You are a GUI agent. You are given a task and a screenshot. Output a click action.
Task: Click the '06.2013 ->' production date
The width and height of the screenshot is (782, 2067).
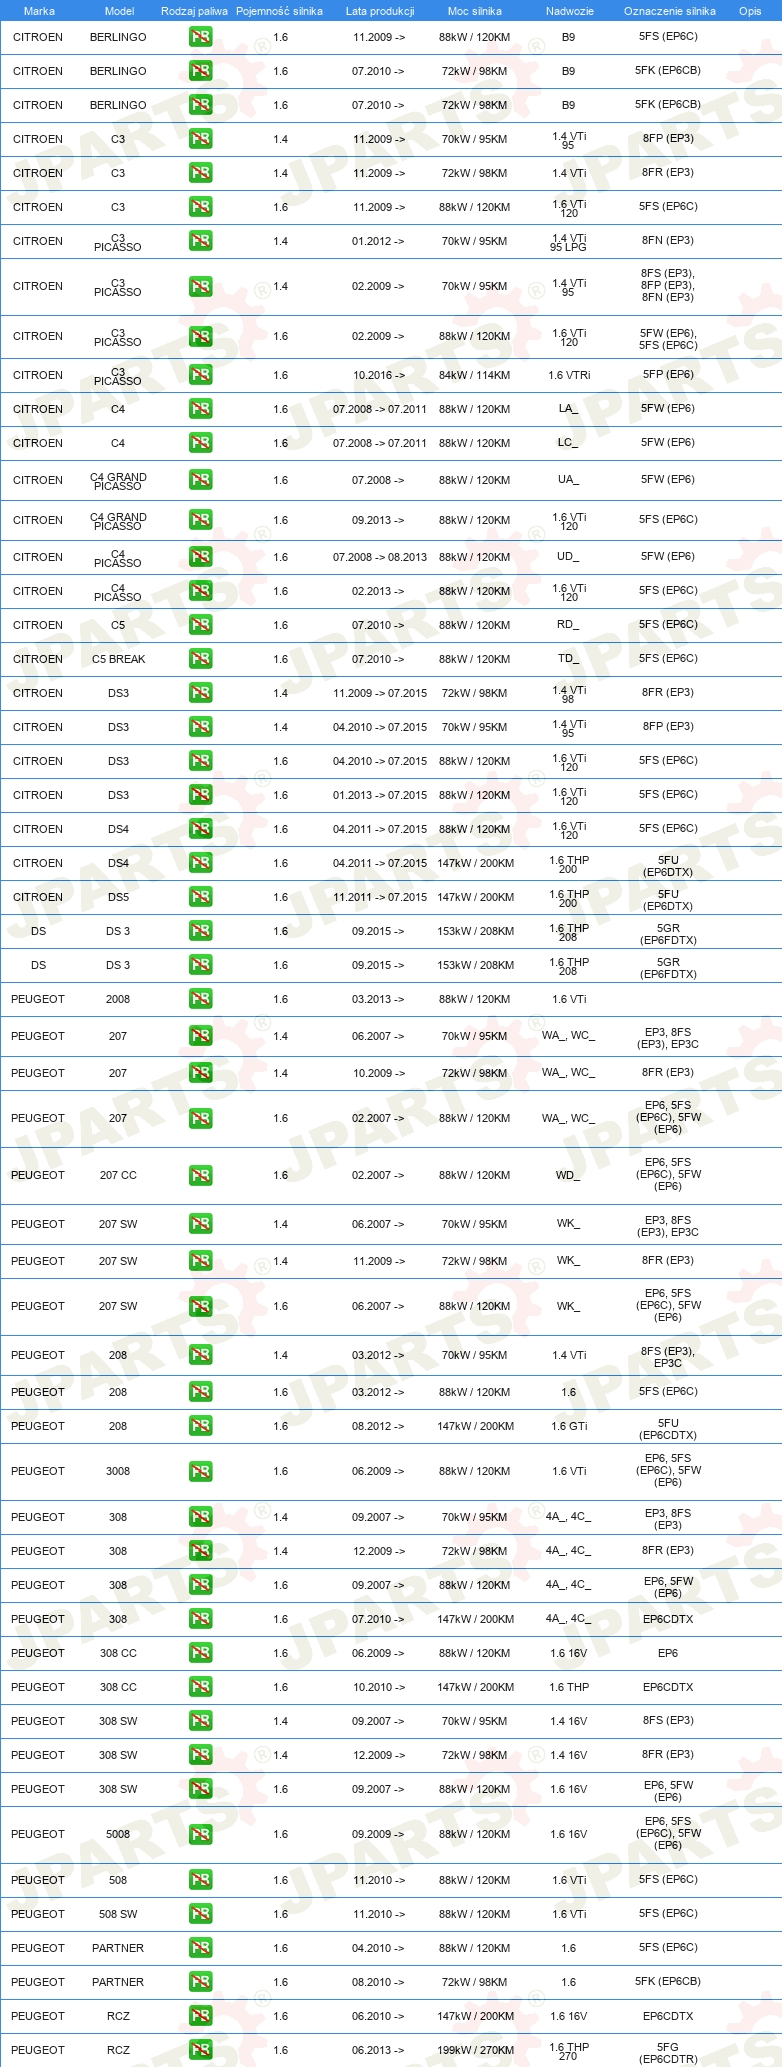point(378,2050)
